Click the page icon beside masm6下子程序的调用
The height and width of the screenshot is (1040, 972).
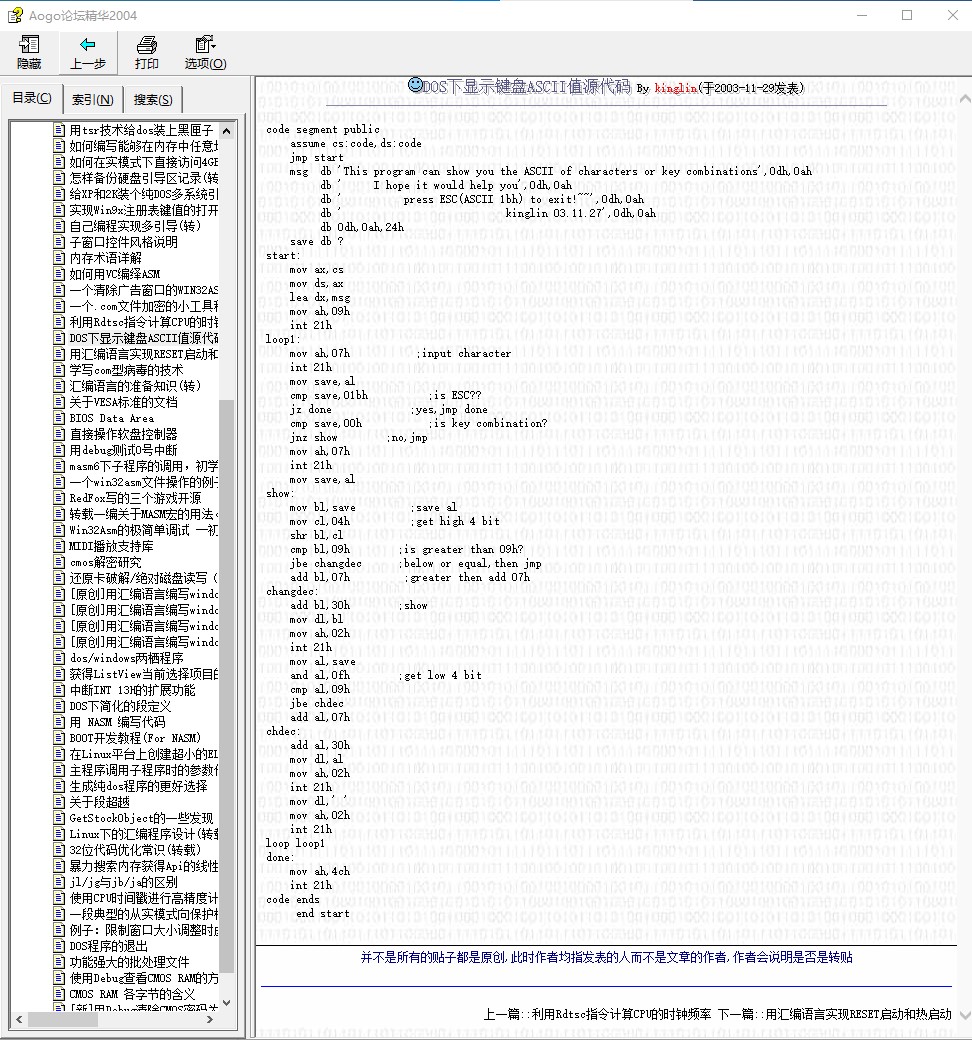click(60, 466)
